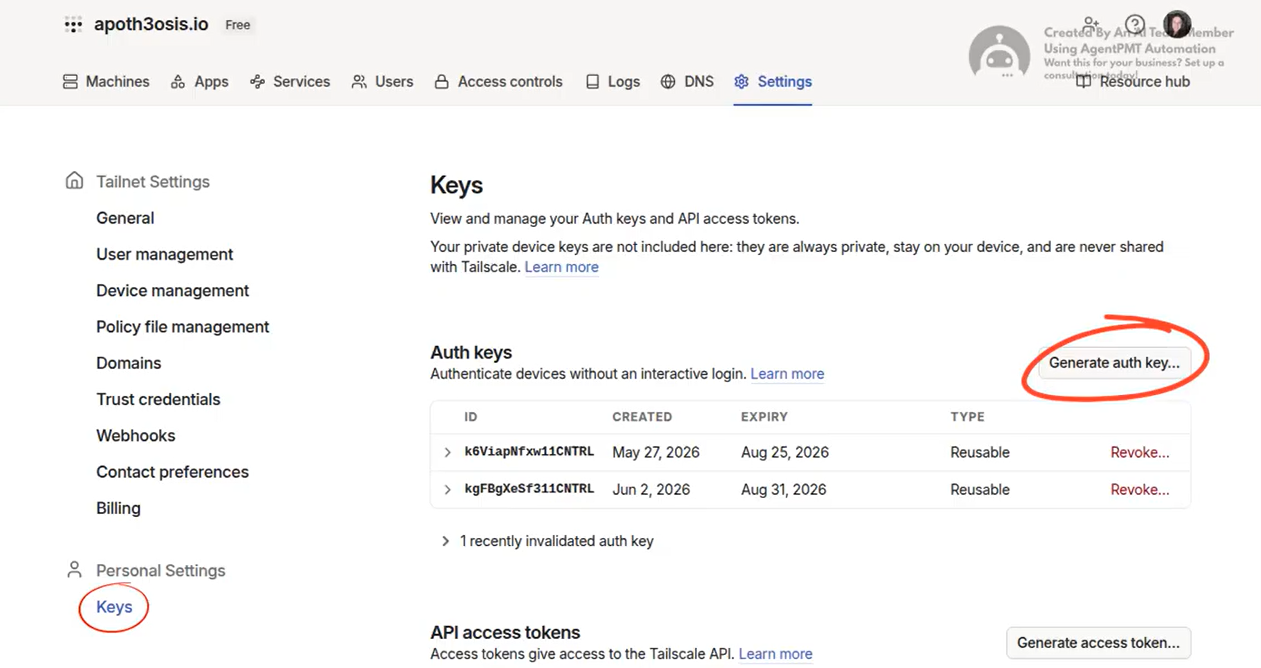
Task: Click the Services icon in navigation
Action: point(257,82)
